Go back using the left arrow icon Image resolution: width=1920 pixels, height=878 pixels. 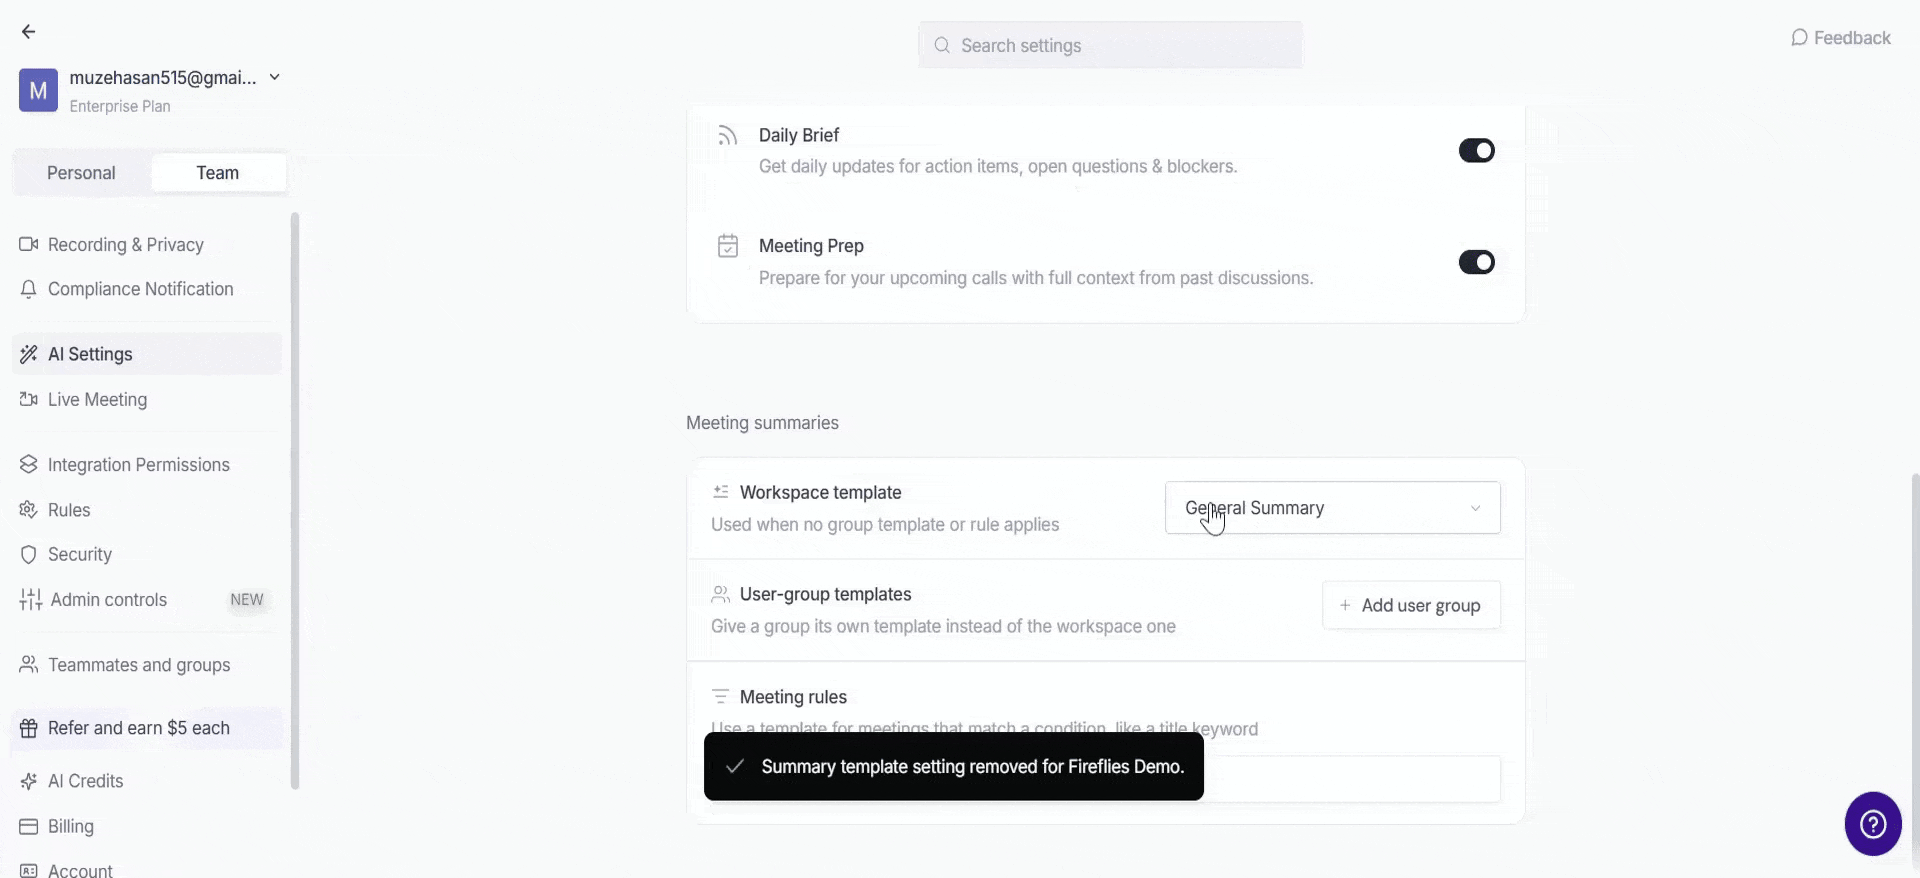[29, 32]
